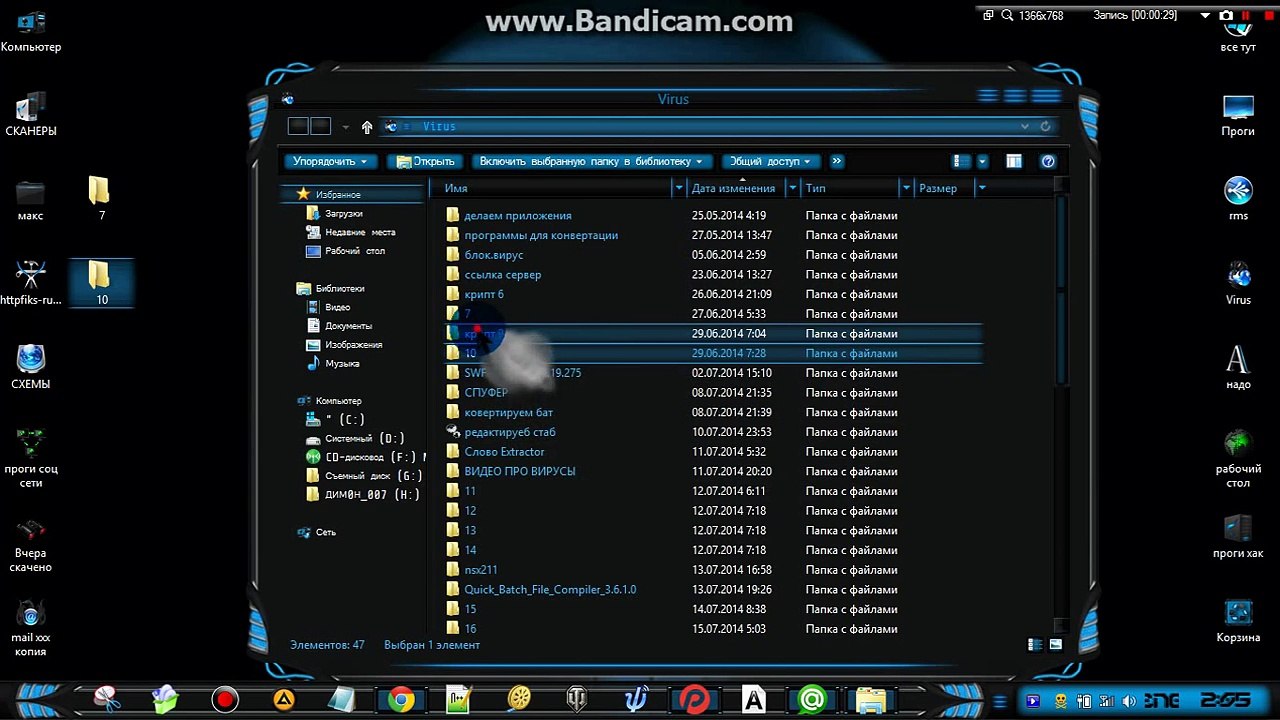Select Недавние места in navigation pane
Viewport: 1280px width, 720px height.
(x=360, y=232)
